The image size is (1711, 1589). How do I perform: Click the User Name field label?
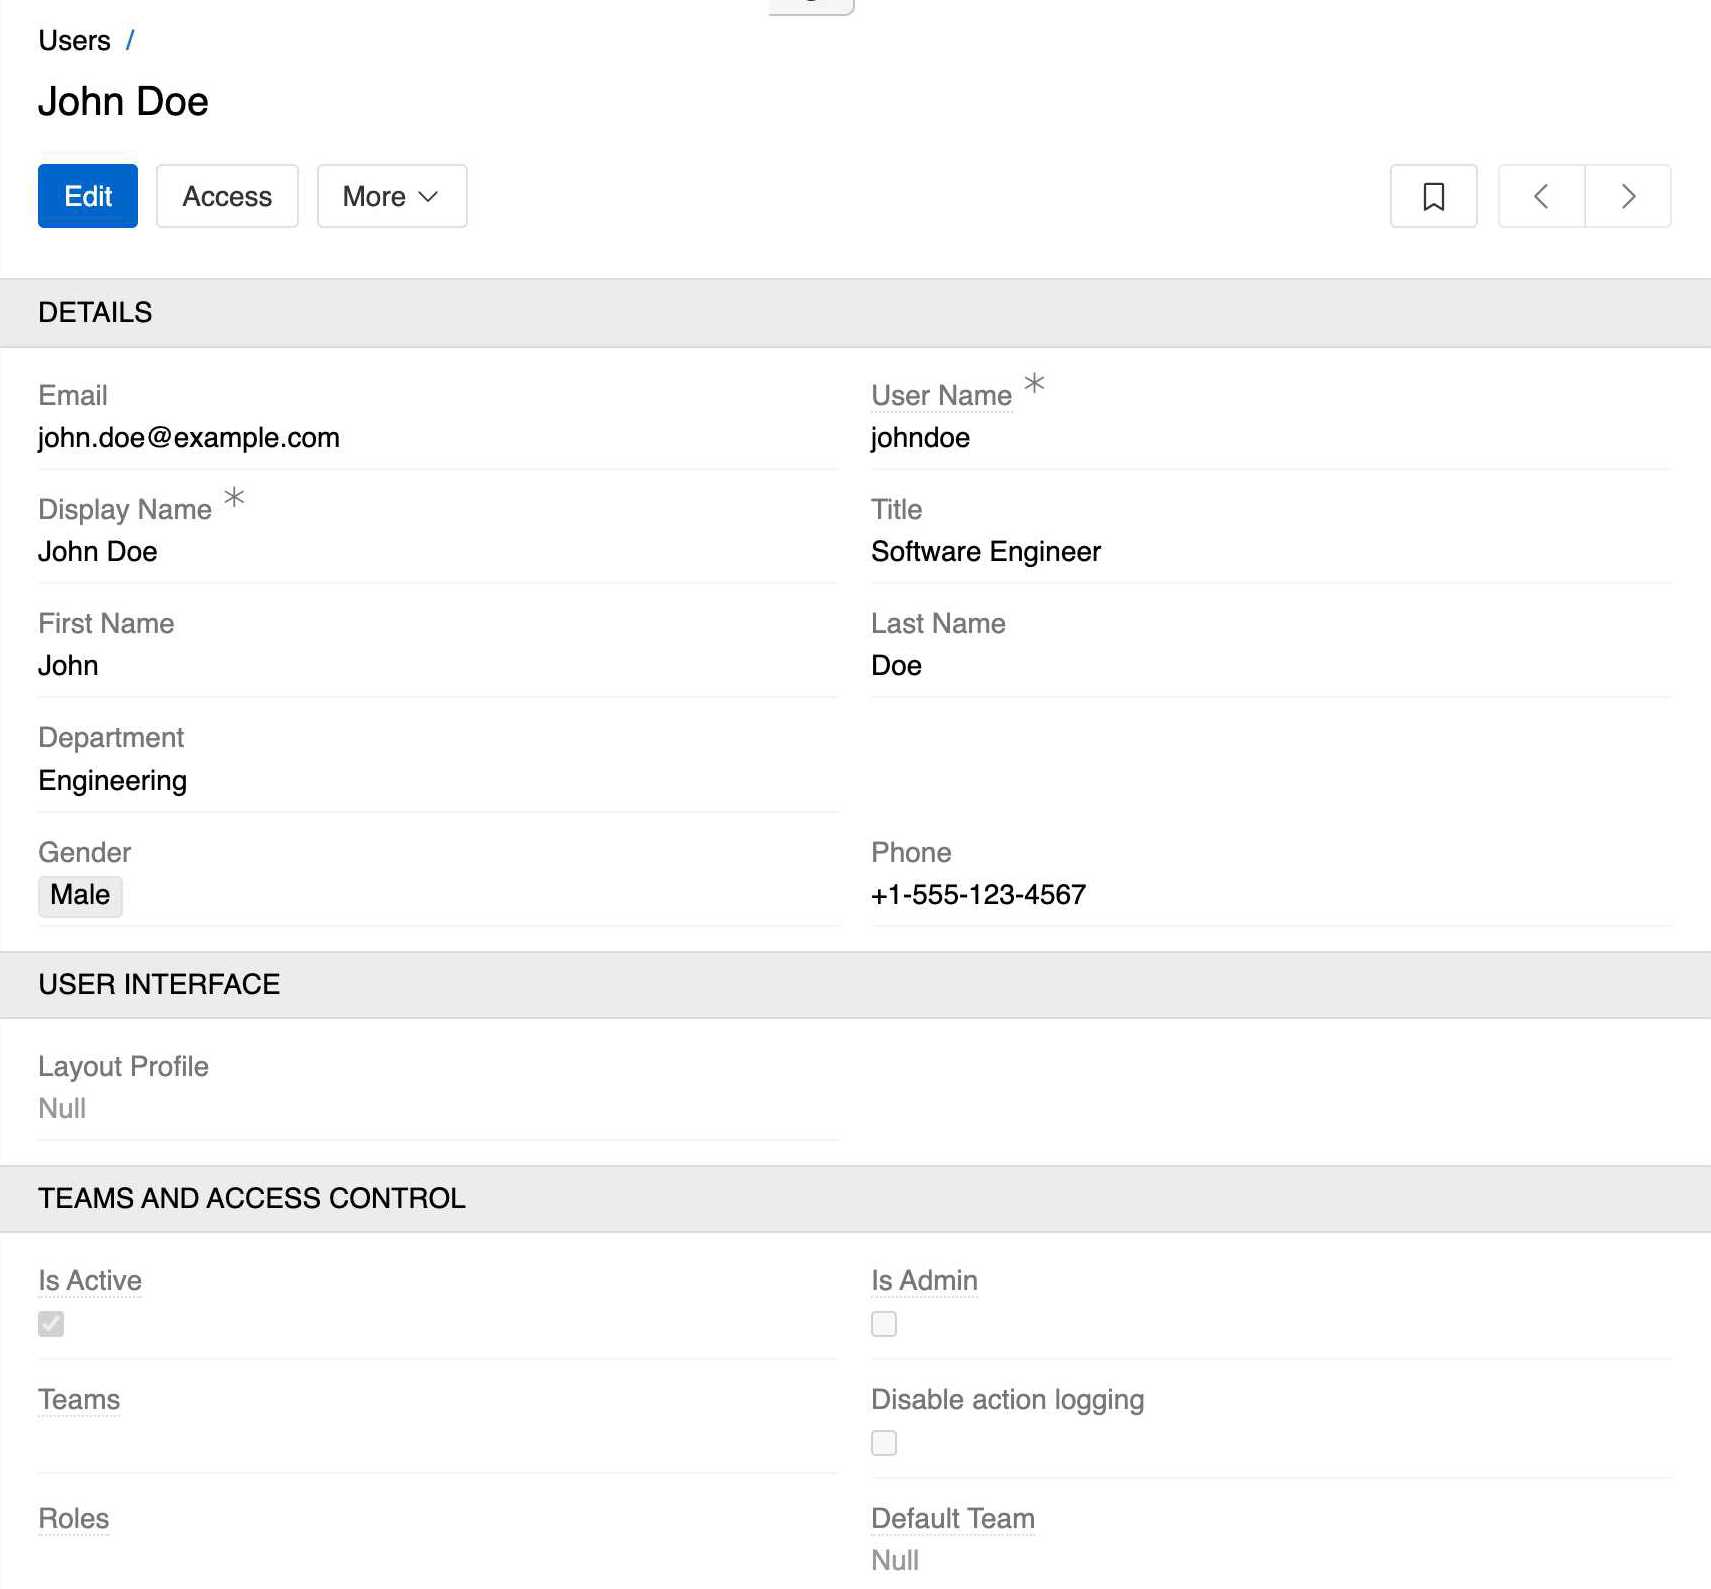tap(941, 396)
